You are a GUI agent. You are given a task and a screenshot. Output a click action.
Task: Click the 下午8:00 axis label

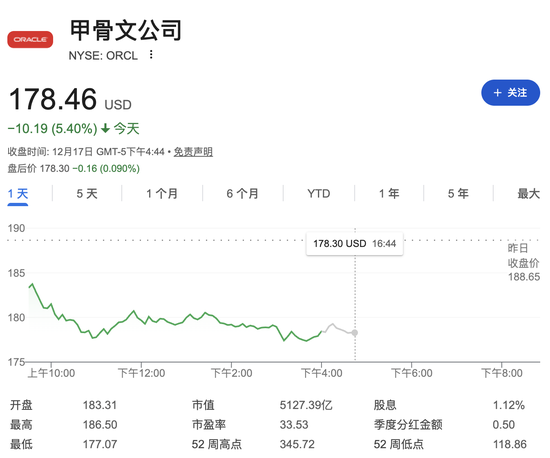502,373
